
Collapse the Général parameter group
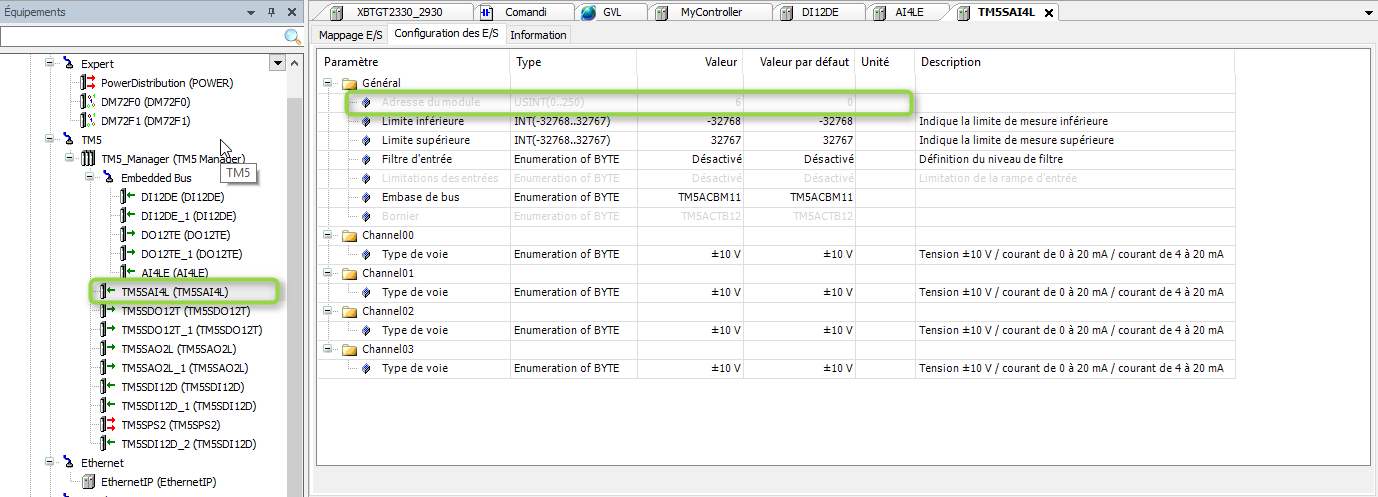329,83
